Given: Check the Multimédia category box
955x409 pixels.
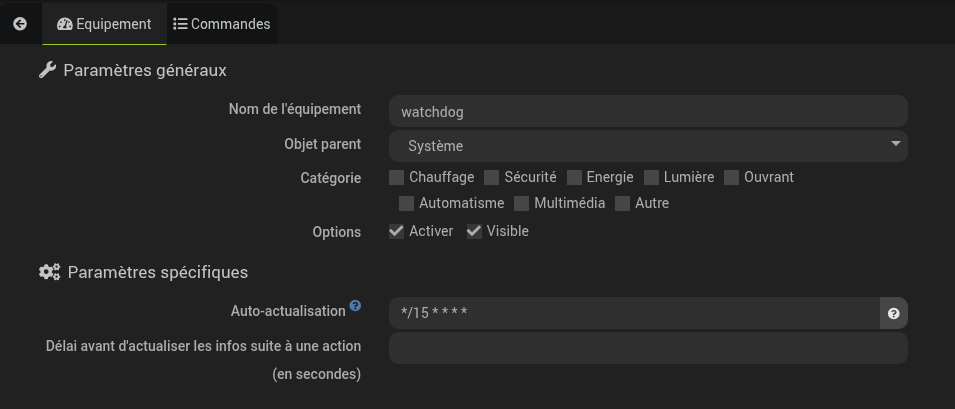Looking at the screenshot, I should [522, 204].
